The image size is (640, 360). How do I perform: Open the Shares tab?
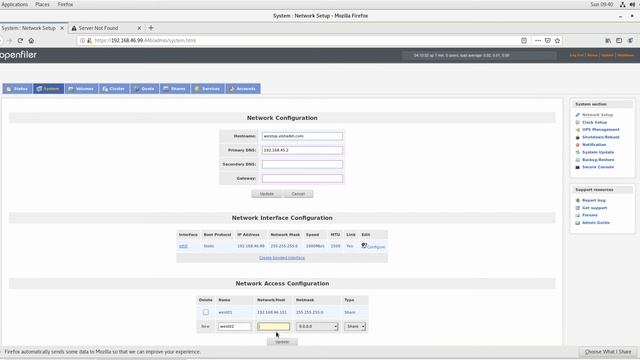pyautogui.click(x=175, y=89)
